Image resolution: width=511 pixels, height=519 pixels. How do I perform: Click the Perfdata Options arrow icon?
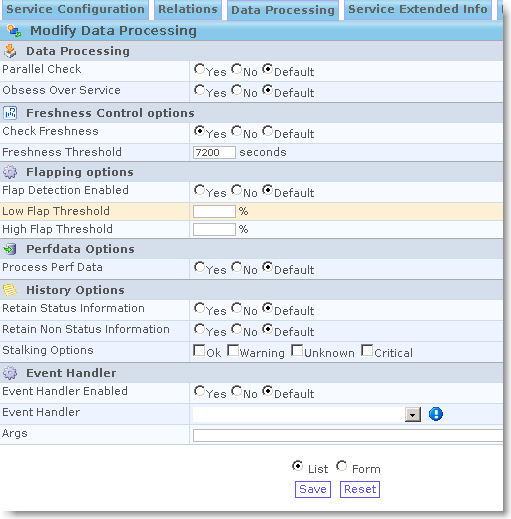pyautogui.click(x=10, y=249)
